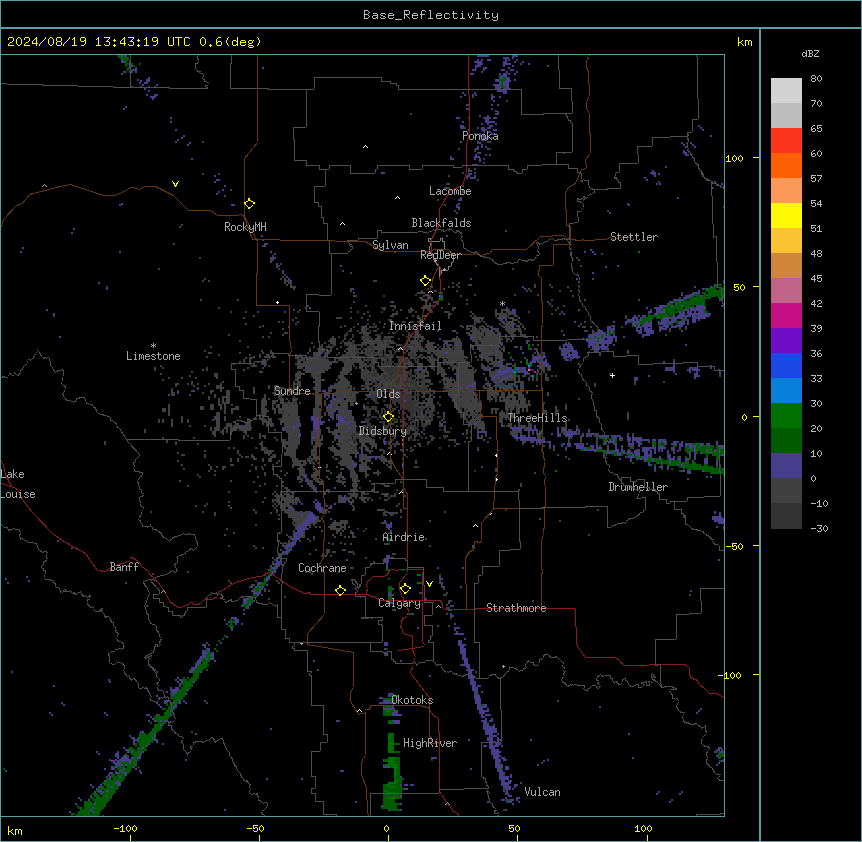Image resolution: width=862 pixels, height=842 pixels.
Task: Click the Innisfail town label
Action: pos(415,326)
